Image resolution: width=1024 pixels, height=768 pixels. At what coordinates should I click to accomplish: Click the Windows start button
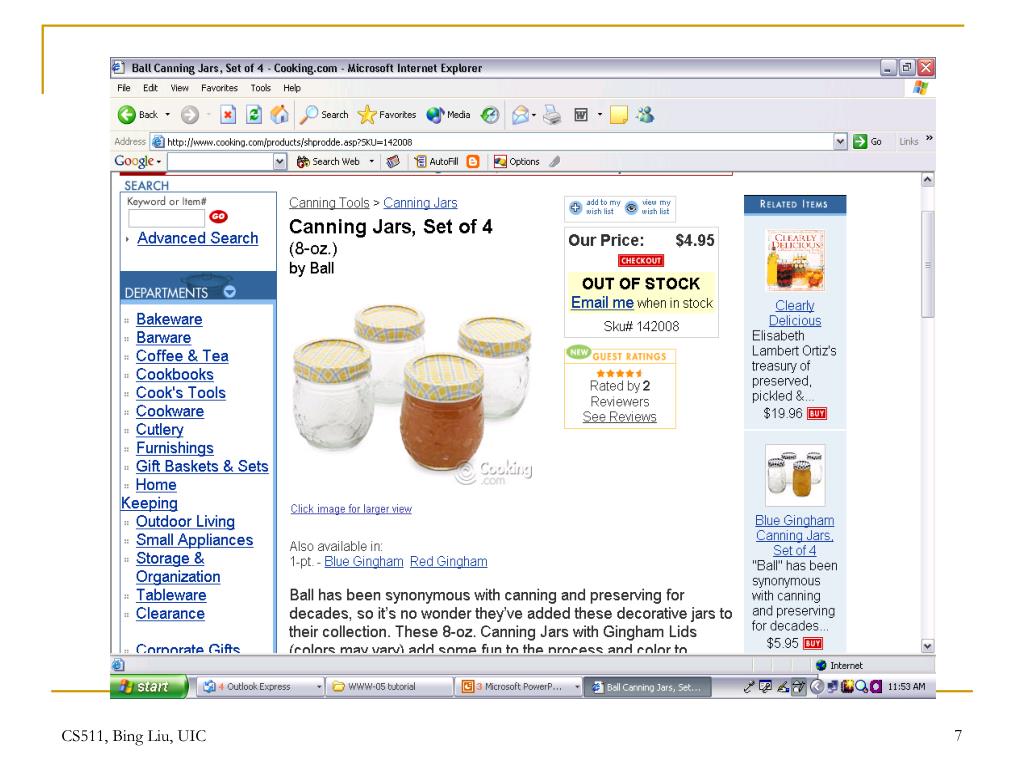[x=150, y=686]
